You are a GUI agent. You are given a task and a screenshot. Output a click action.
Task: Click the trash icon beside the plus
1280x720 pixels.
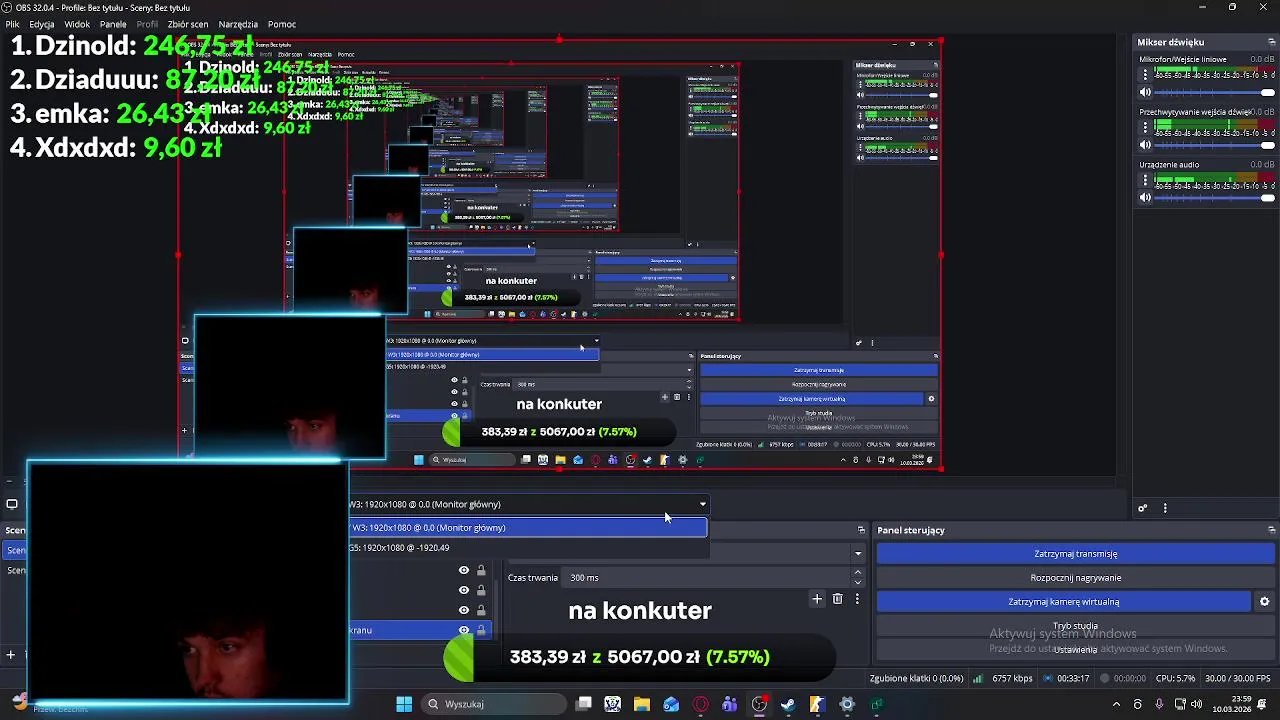click(838, 599)
